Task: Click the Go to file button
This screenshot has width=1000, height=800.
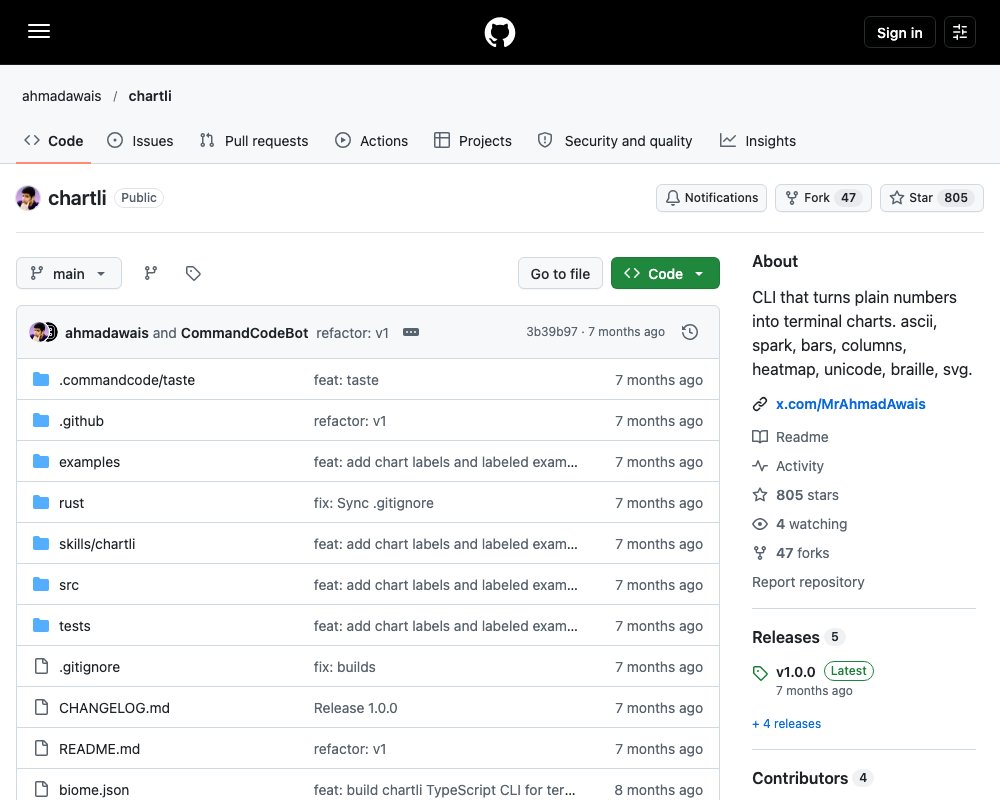Action: [x=560, y=274]
